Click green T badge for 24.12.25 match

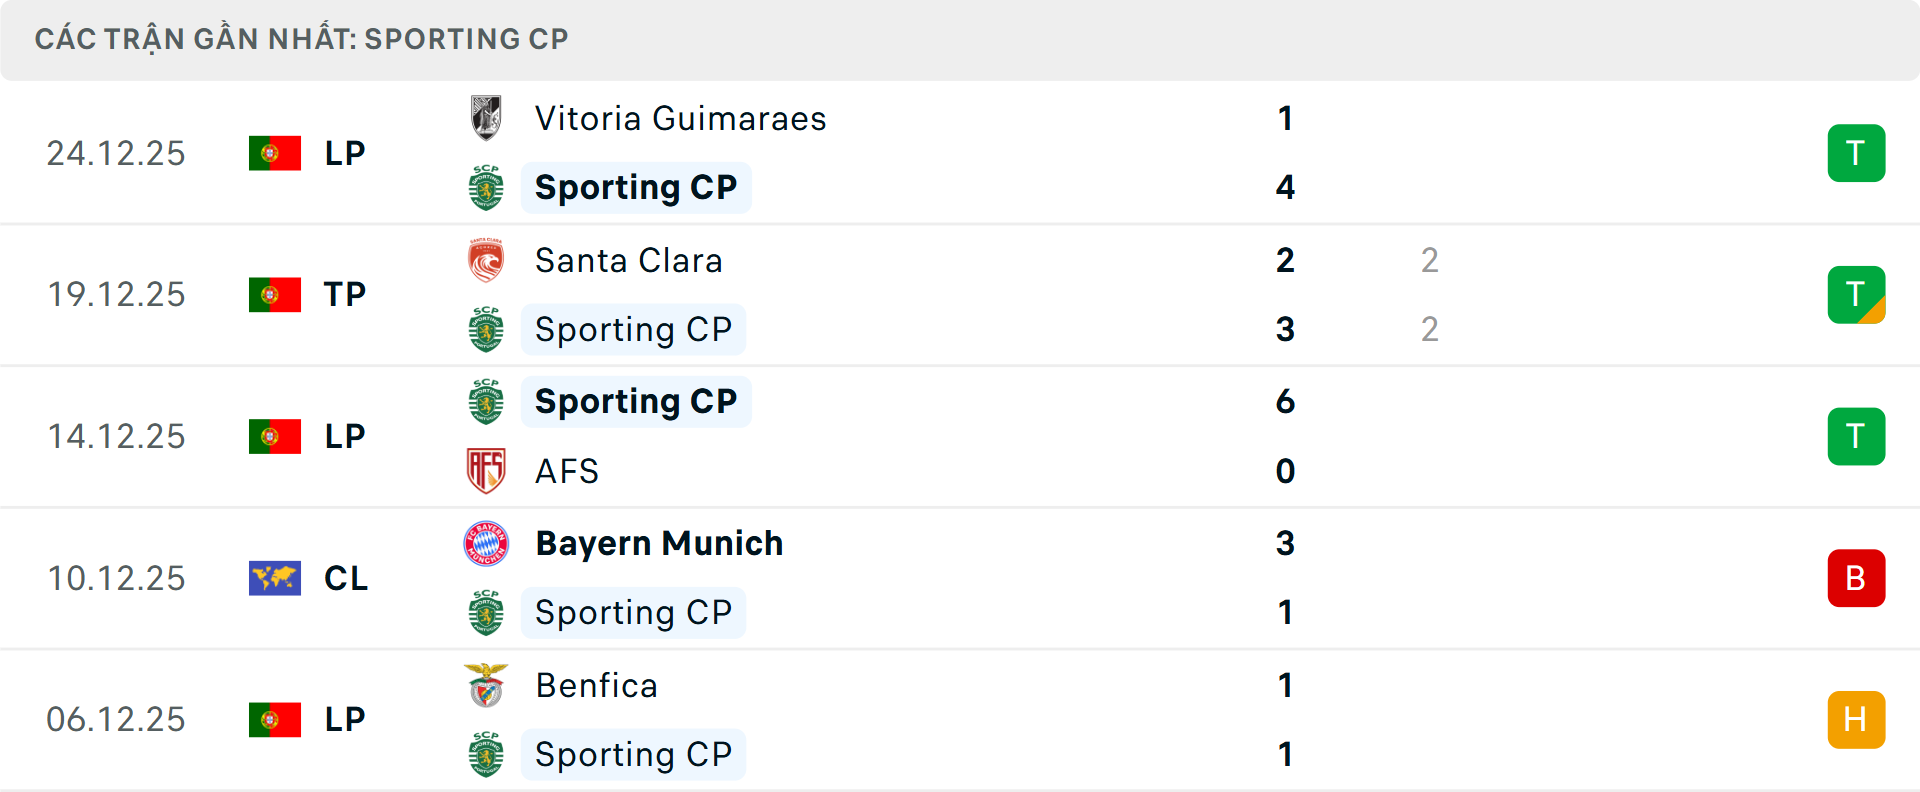pyautogui.click(x=1856, y=153)
